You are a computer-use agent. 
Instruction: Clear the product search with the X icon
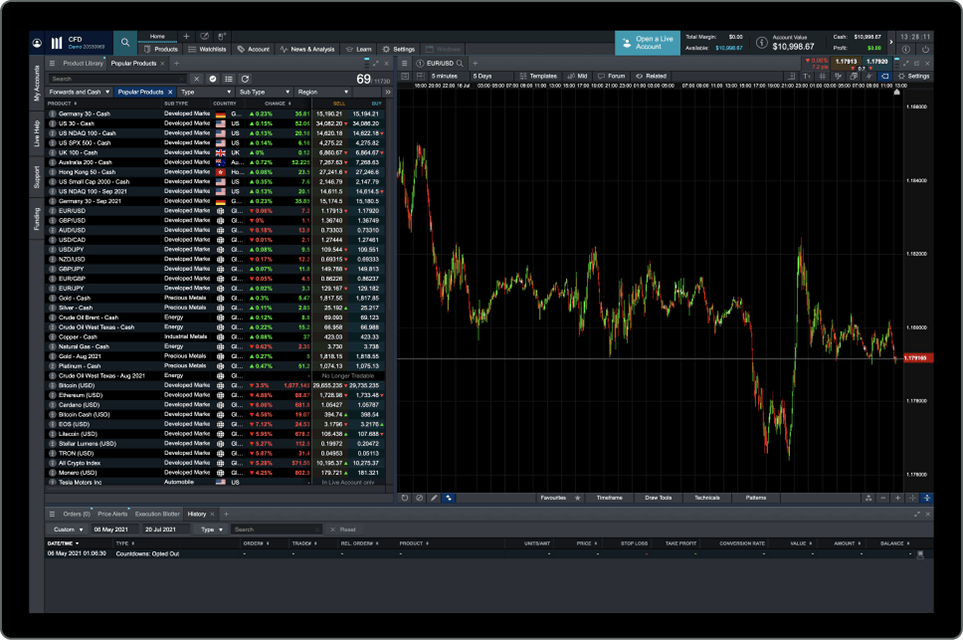point(197,78)
